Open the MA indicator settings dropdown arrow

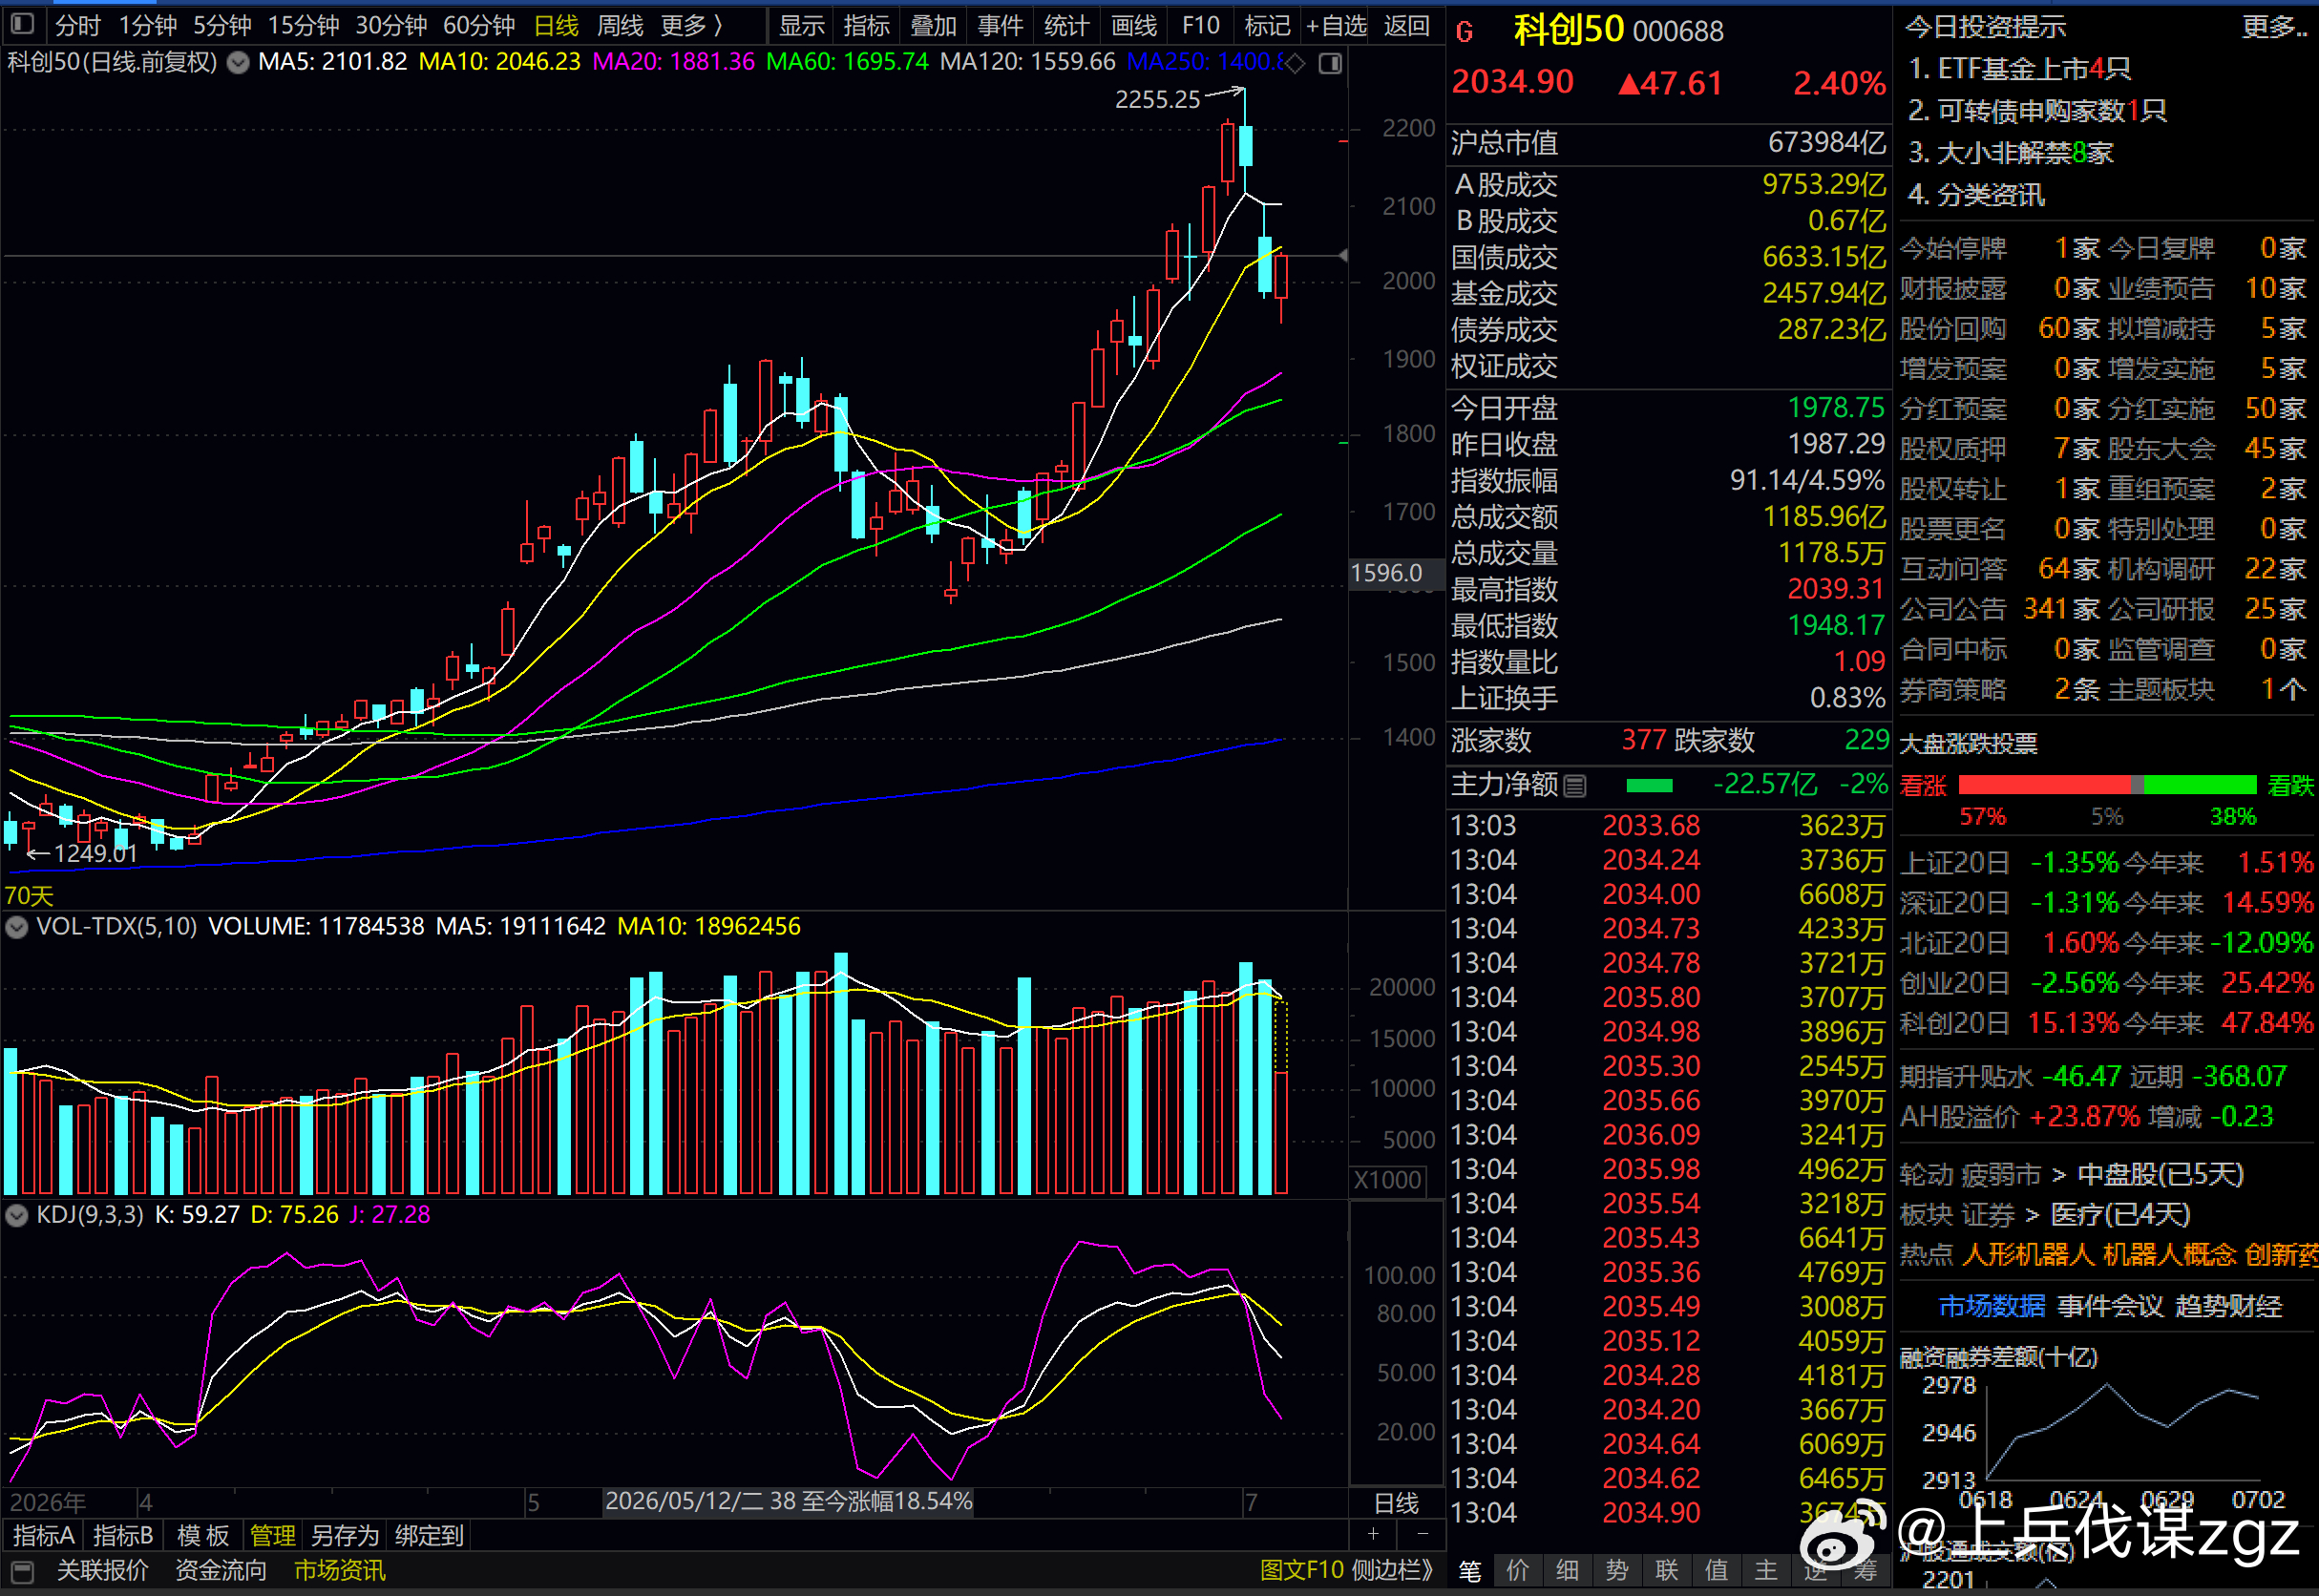[x=238, y=63]
